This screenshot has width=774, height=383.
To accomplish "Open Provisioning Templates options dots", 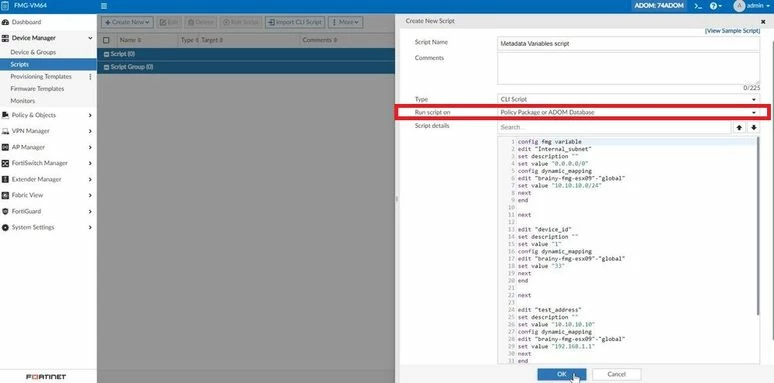I will click(90, 77).
